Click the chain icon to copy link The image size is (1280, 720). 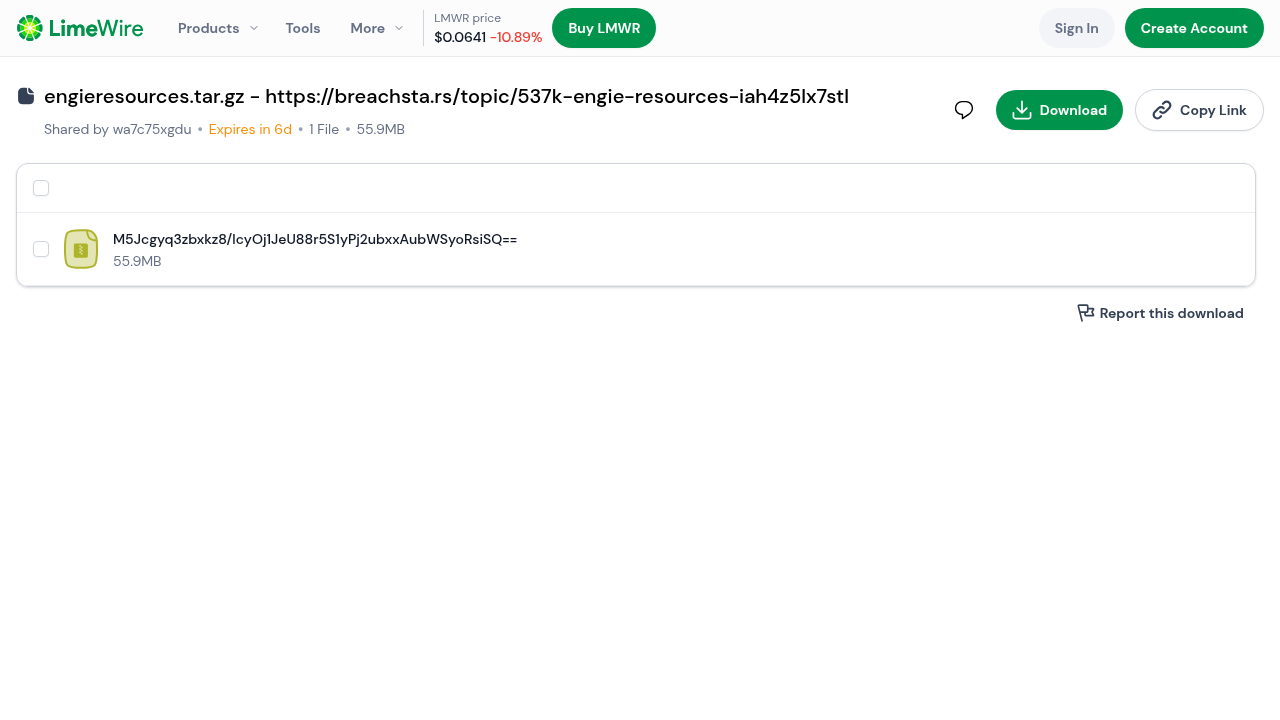(x=1161, y=110)
